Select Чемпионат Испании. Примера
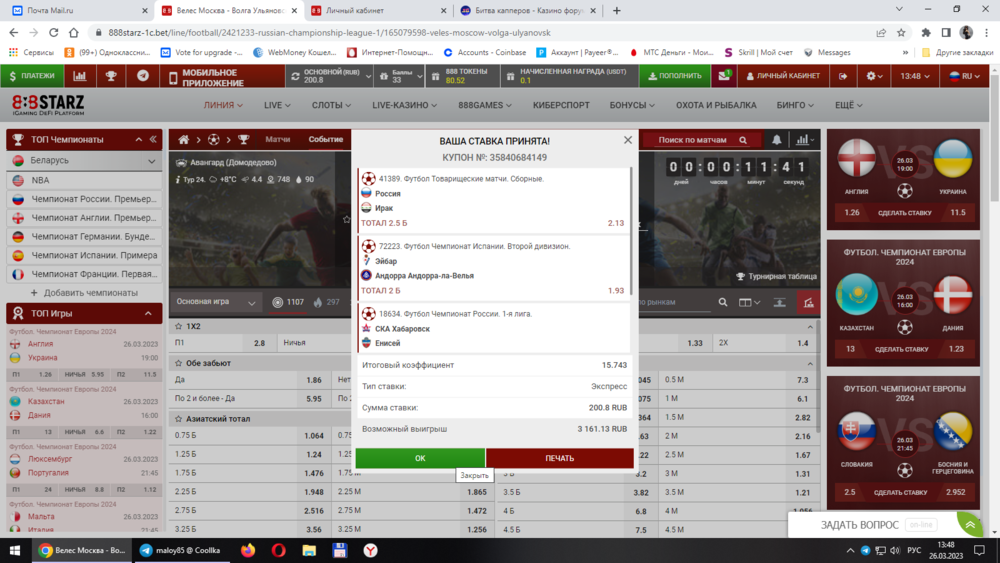The width and height of the screenshot is (1000, 563). [84, 255]
